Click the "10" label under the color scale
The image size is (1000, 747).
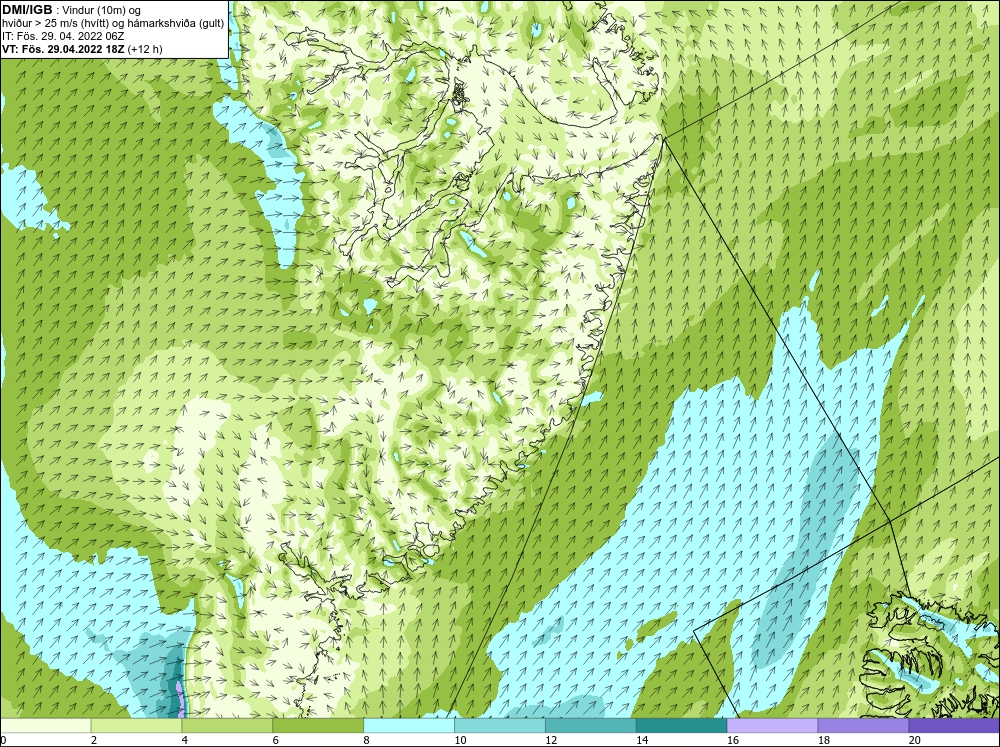tap(460, 740)
